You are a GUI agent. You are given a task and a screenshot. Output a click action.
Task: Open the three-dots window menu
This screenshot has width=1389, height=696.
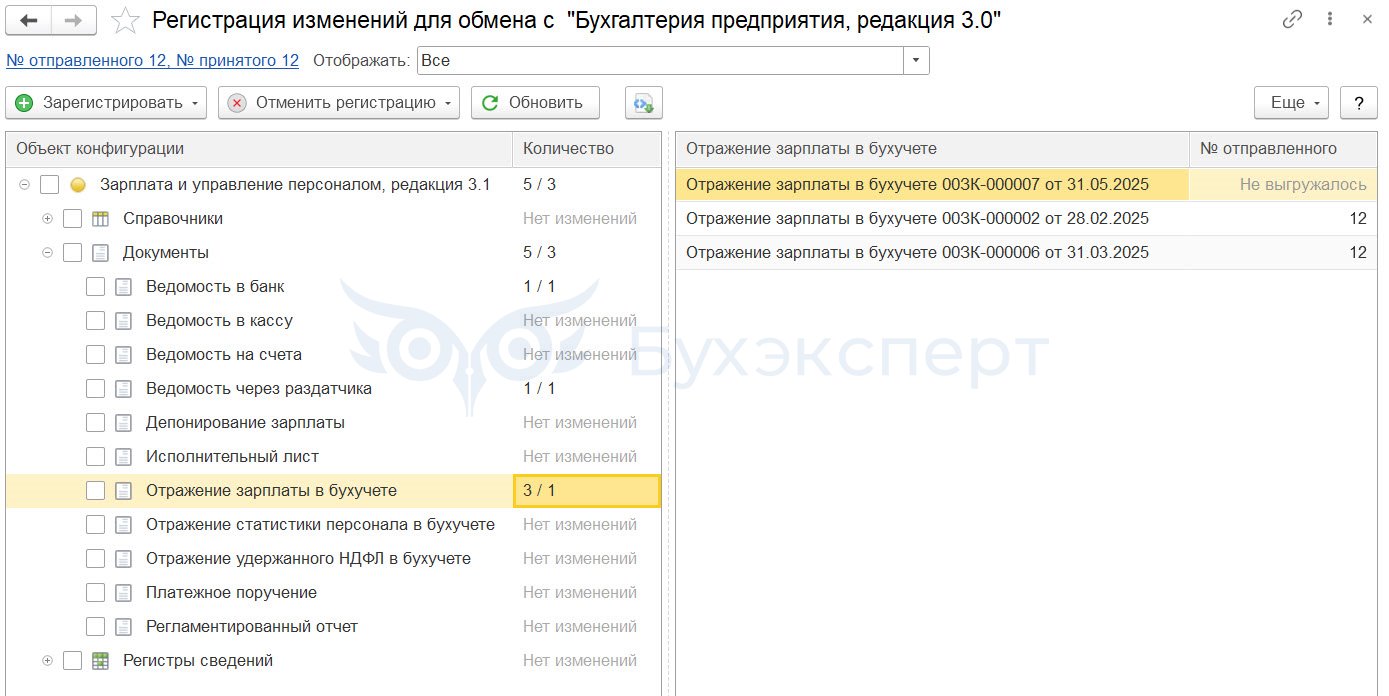(1329, 19)
